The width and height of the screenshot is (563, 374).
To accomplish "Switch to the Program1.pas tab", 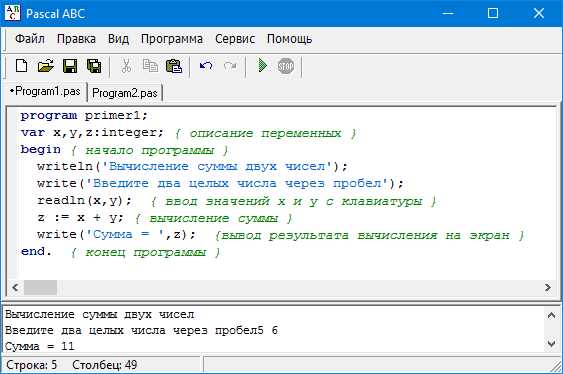I will tap(46, 92).
